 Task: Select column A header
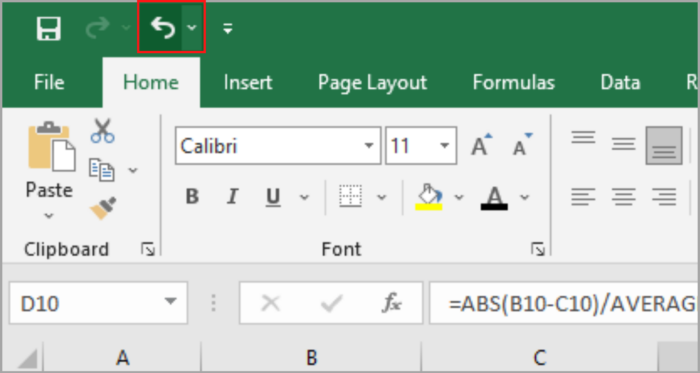122,357
